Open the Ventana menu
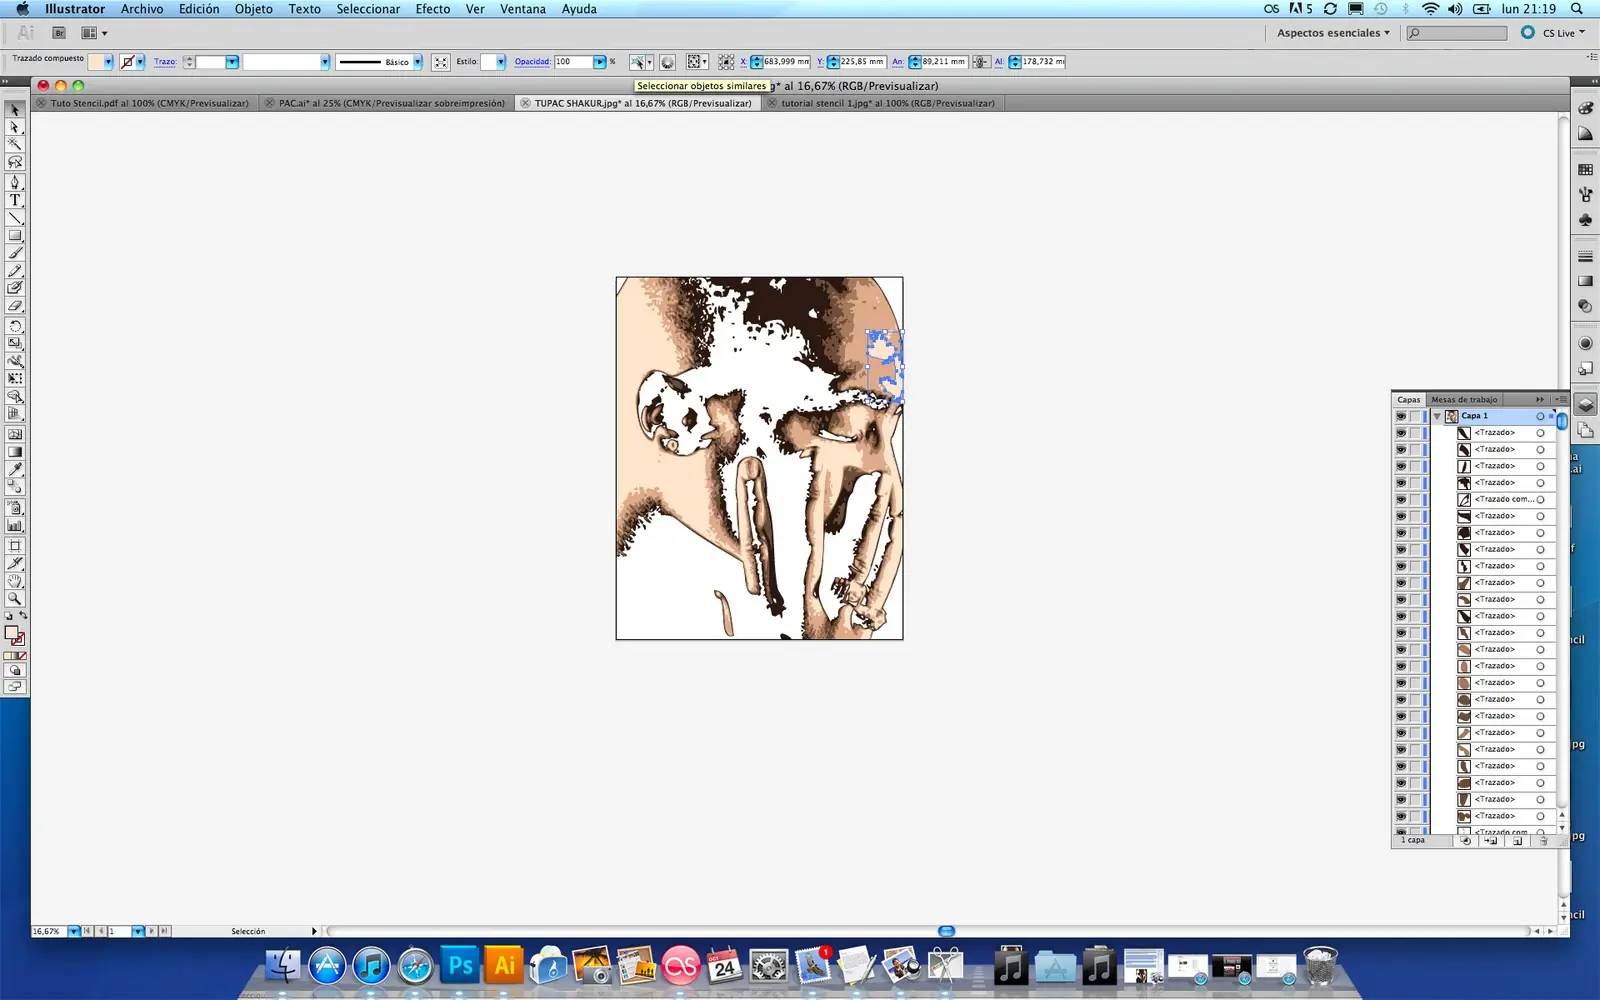 coord(523,9)
